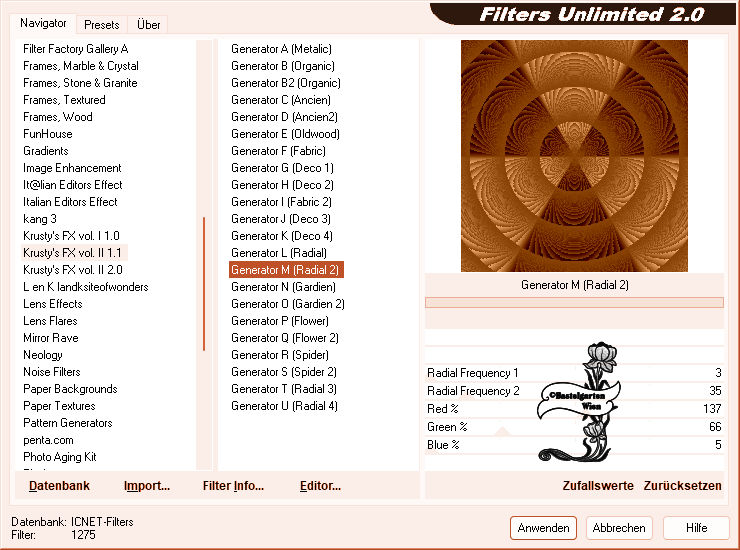
Task: Select the Navigator tab
Action: click(43, 23)
